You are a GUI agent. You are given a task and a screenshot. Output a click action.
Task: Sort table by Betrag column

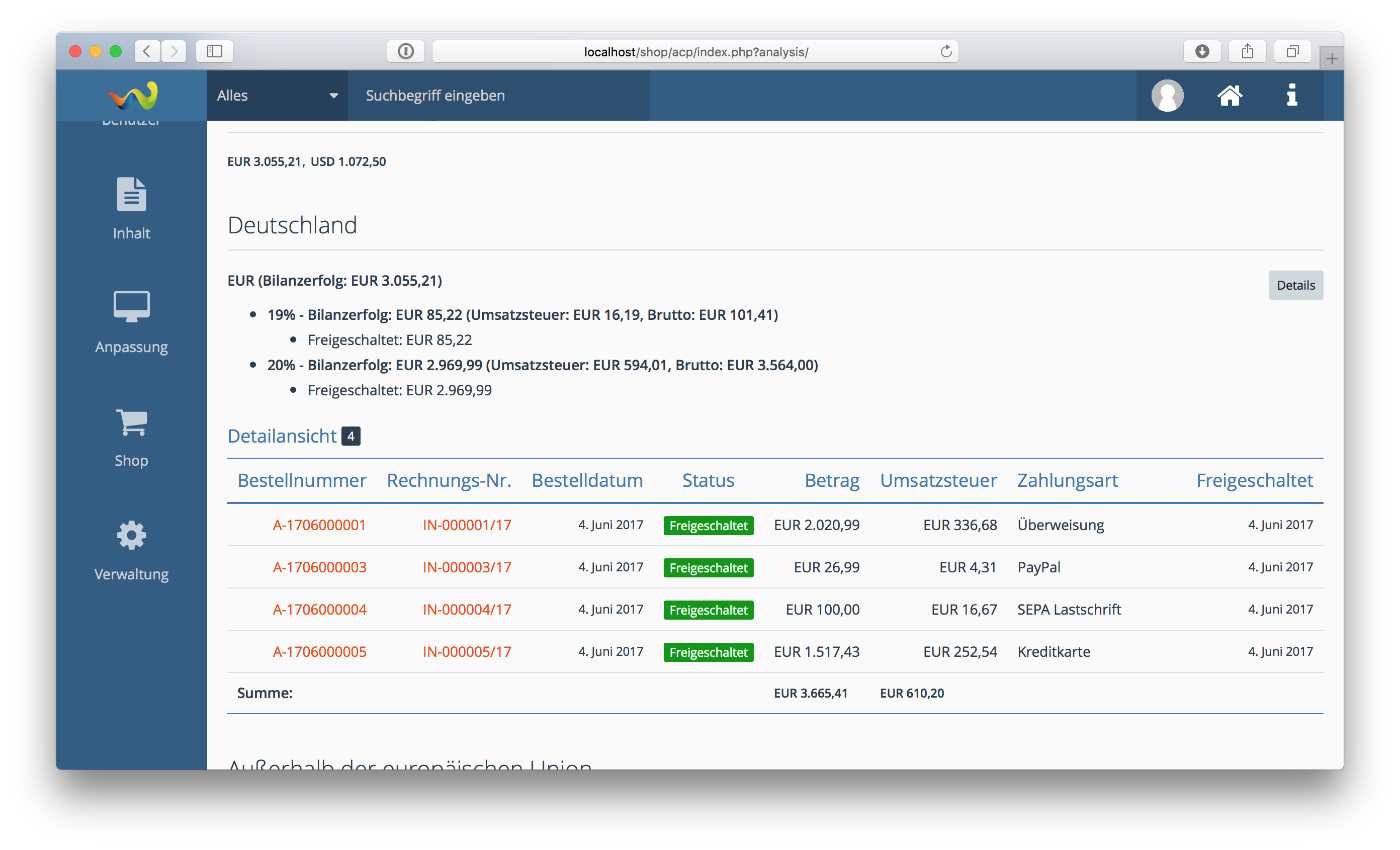click(831, 481)
